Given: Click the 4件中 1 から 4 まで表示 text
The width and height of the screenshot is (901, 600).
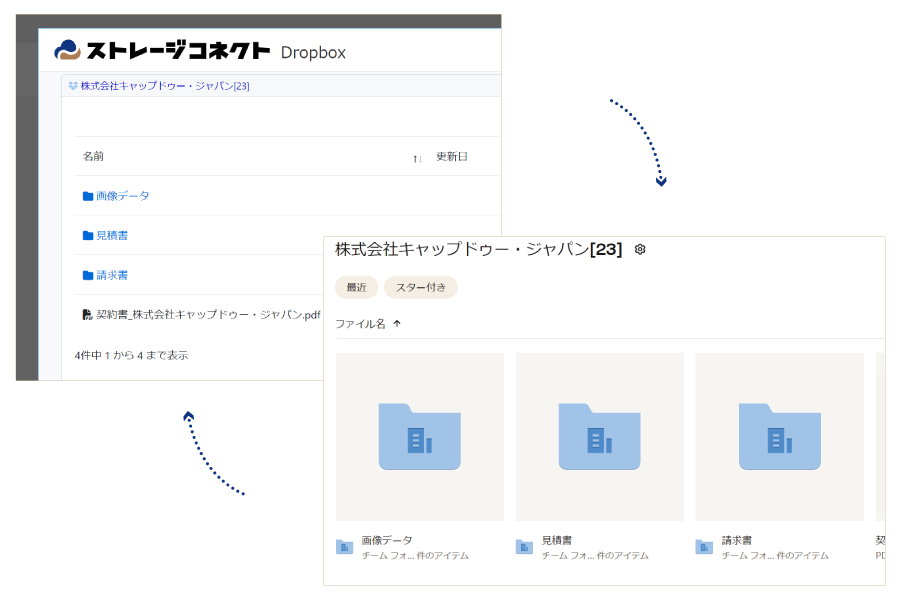Looking at the screenshot, I should (131, 355).
